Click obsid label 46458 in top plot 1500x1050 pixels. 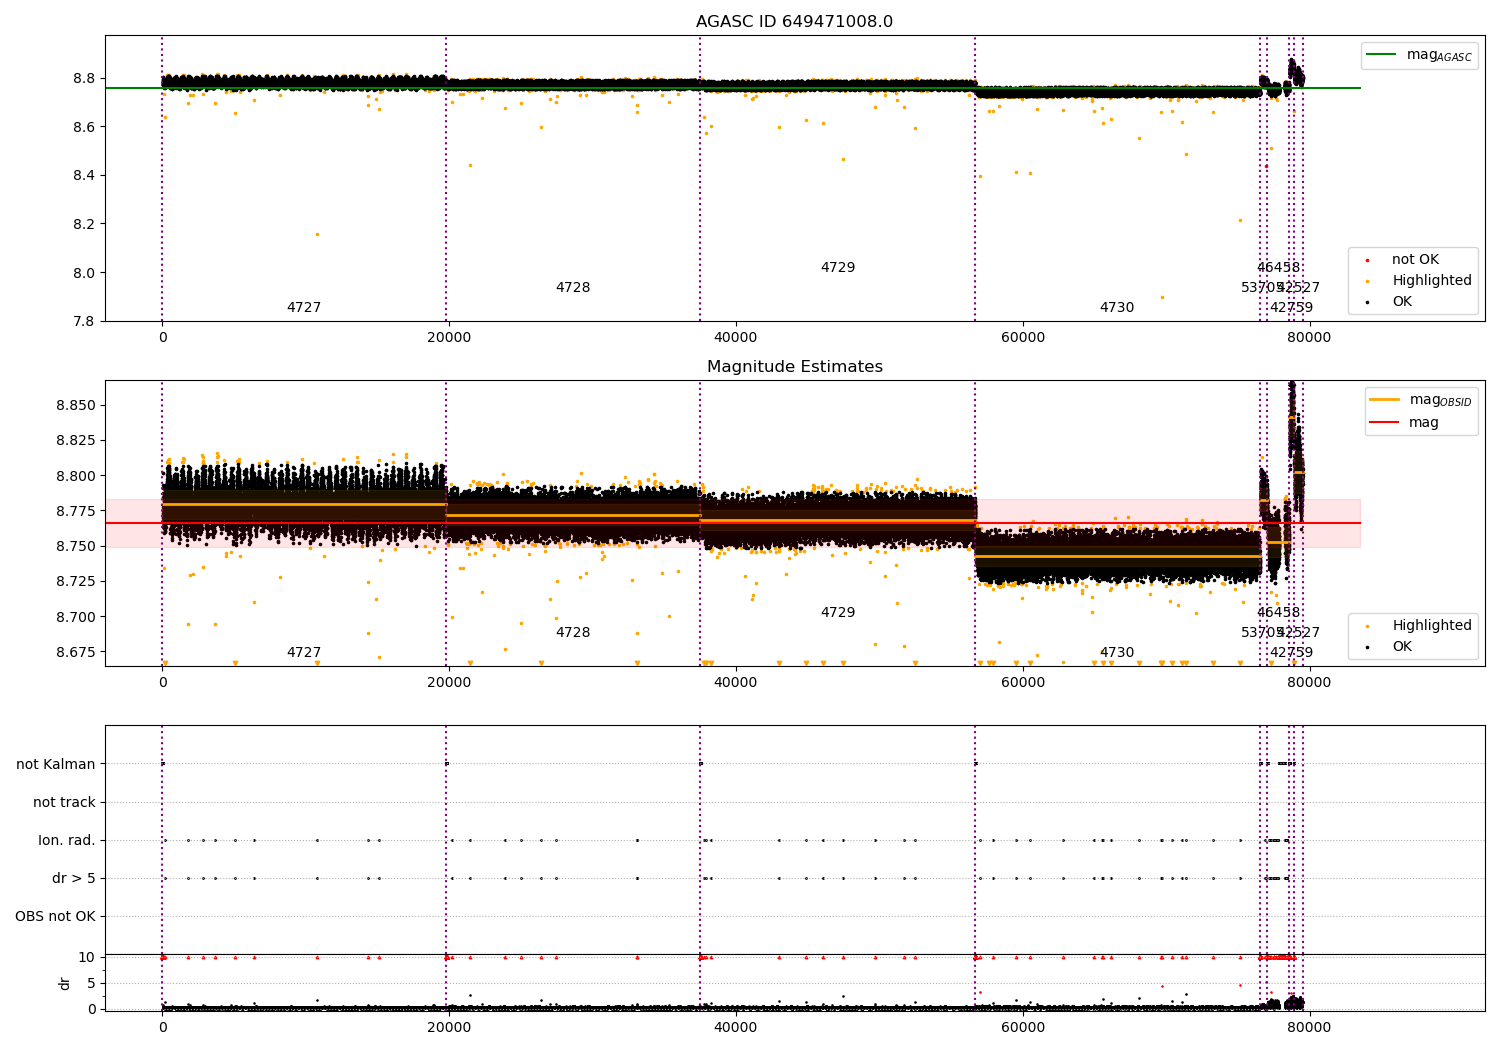(1279, 268)
